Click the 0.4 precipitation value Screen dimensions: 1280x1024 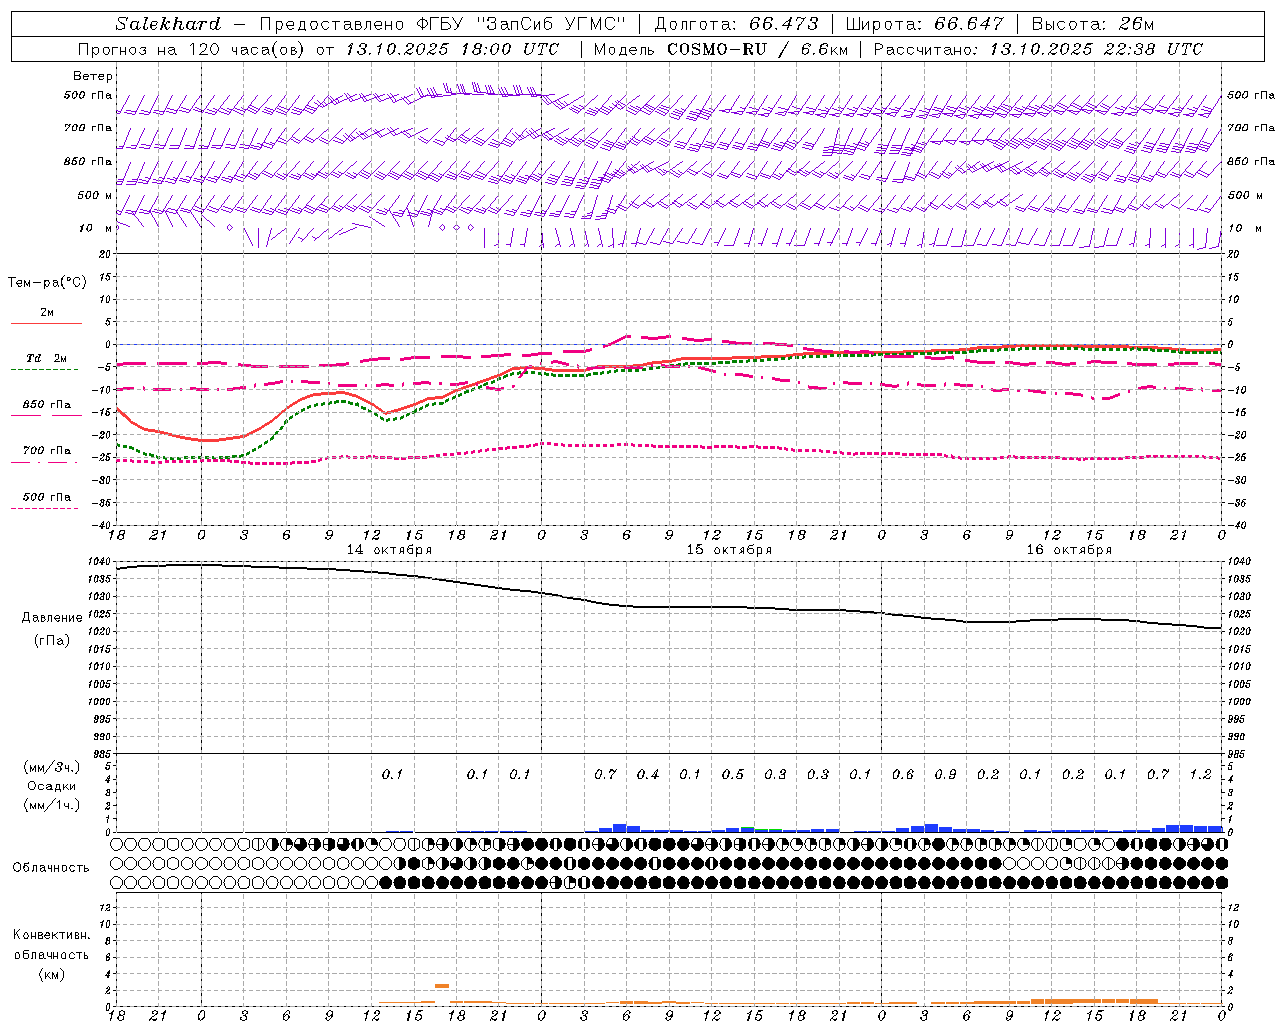[x=648, y=774]
